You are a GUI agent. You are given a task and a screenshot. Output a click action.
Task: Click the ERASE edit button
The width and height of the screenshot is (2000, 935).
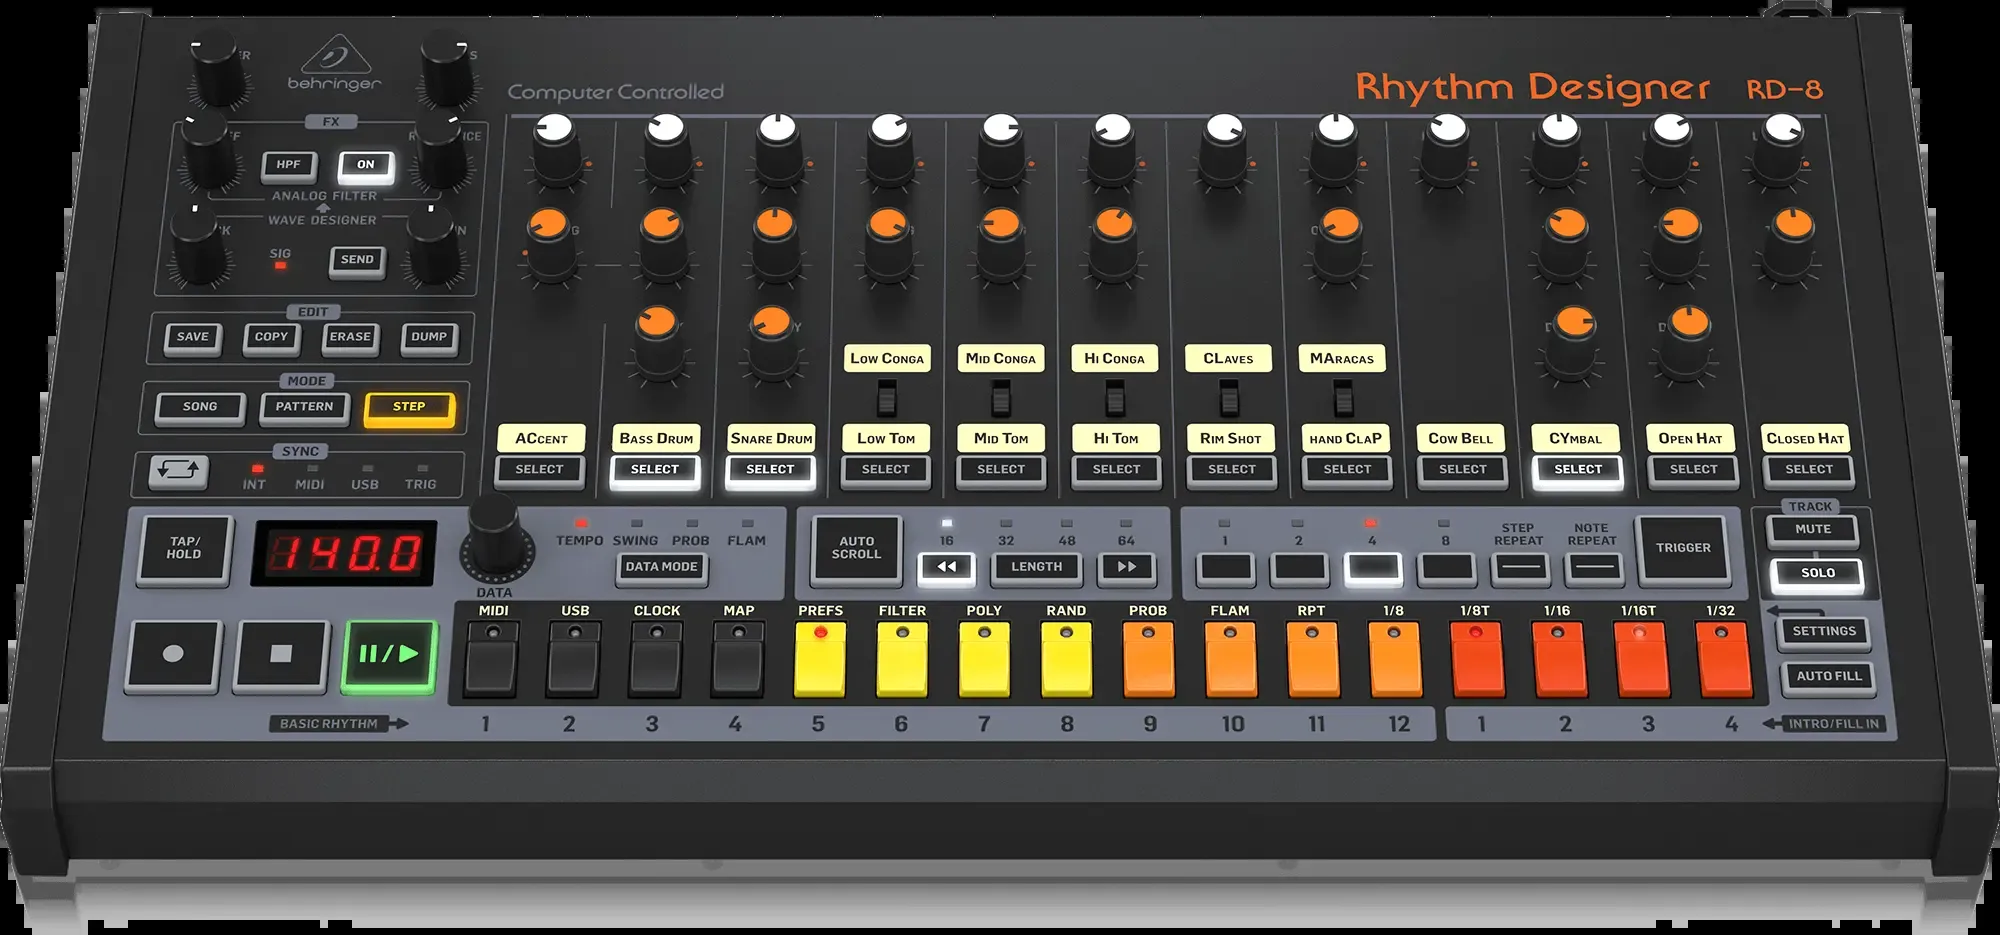click(350, 337)
